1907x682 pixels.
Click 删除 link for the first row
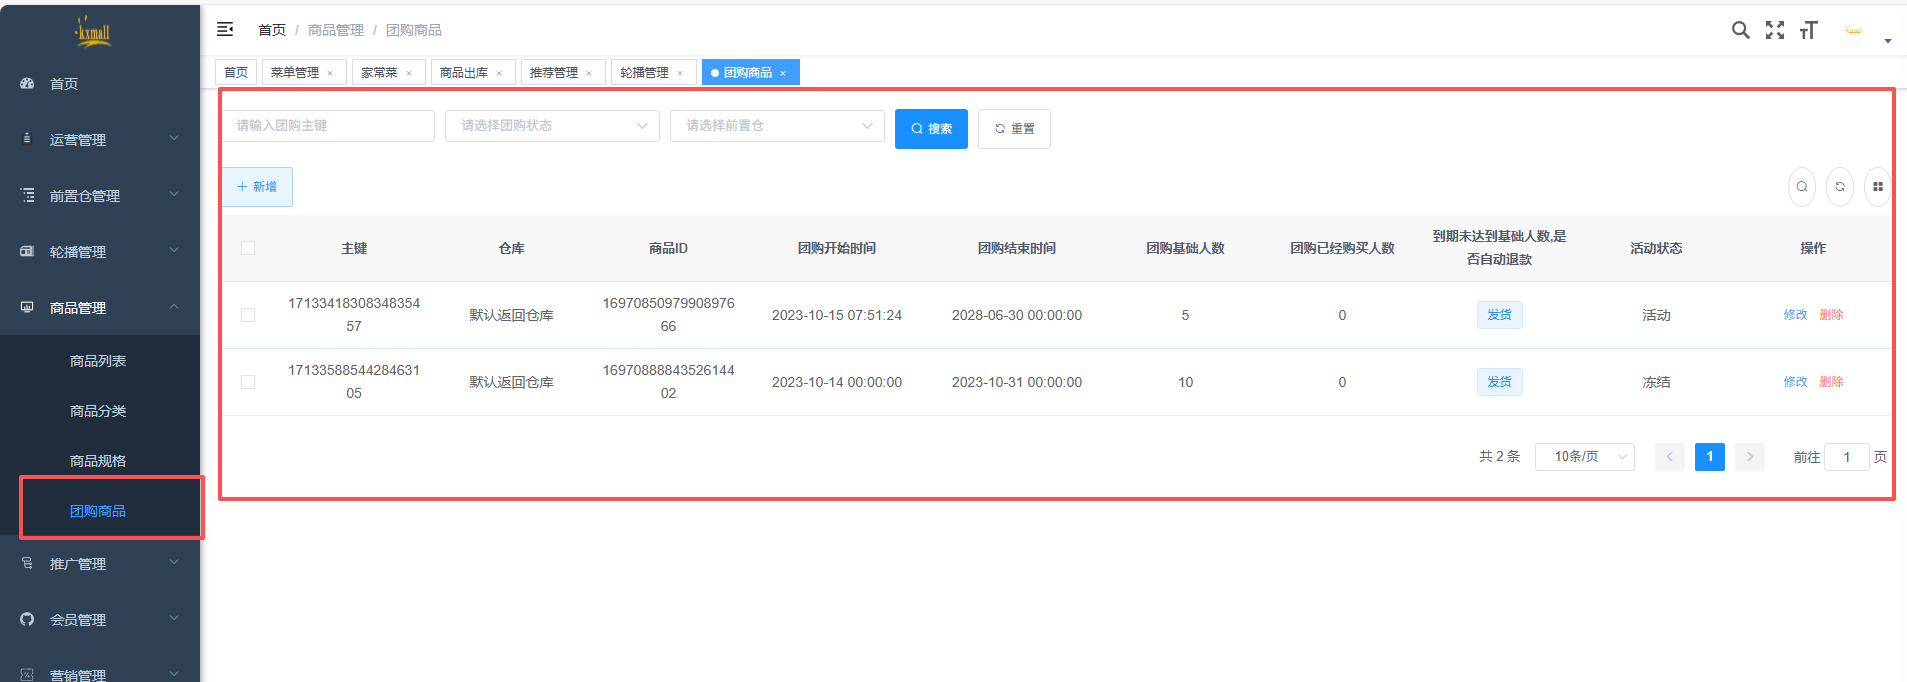click(1831, 315)
